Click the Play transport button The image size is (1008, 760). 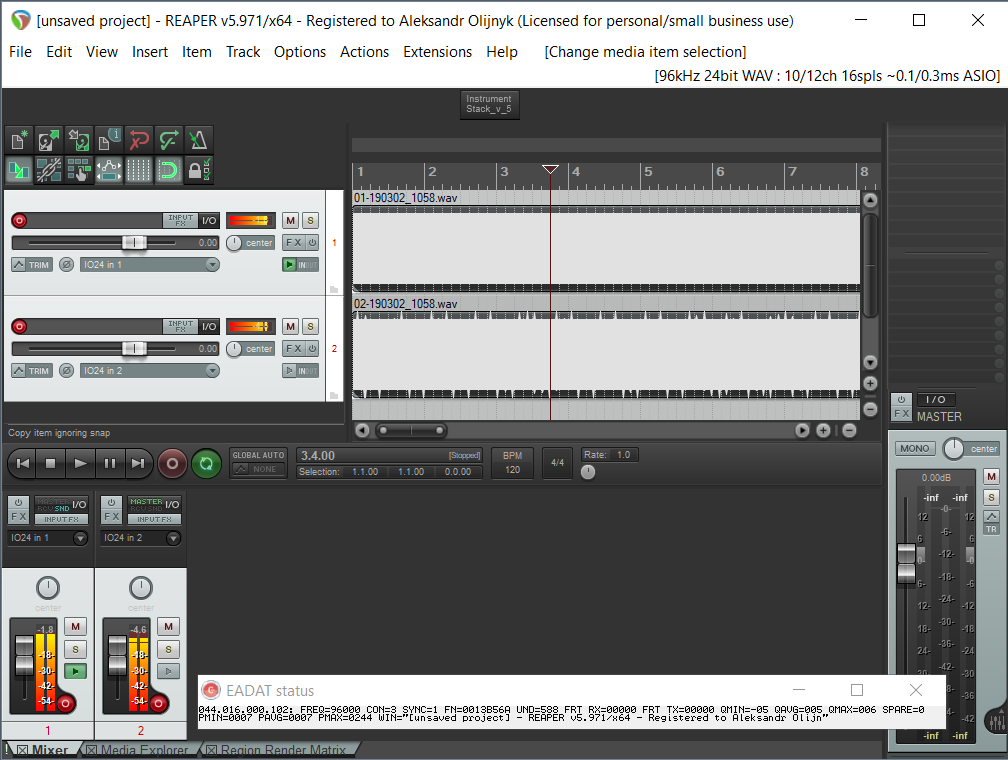80,463
